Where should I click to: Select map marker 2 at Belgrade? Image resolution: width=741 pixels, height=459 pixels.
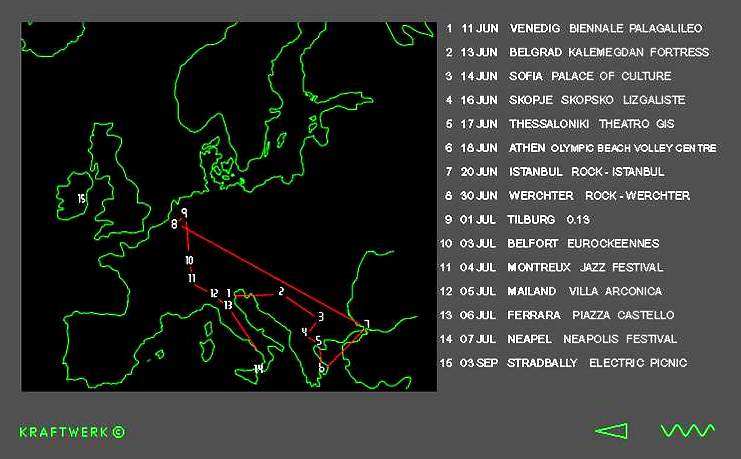(x=282, y=292)
